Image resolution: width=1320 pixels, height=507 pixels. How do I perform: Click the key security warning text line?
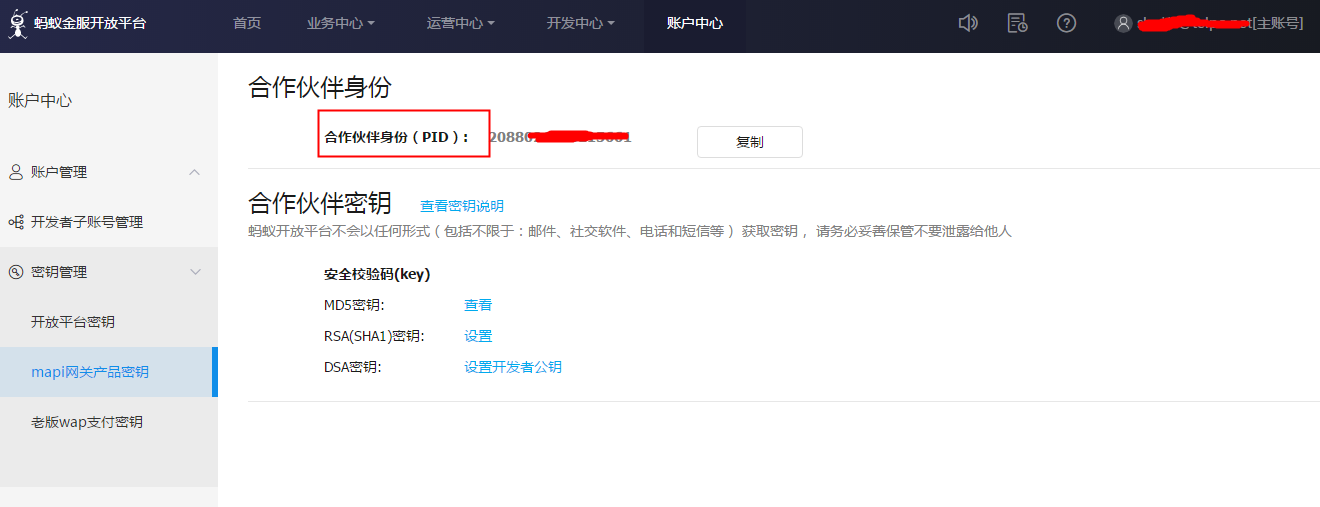click(x=630, y=231)
